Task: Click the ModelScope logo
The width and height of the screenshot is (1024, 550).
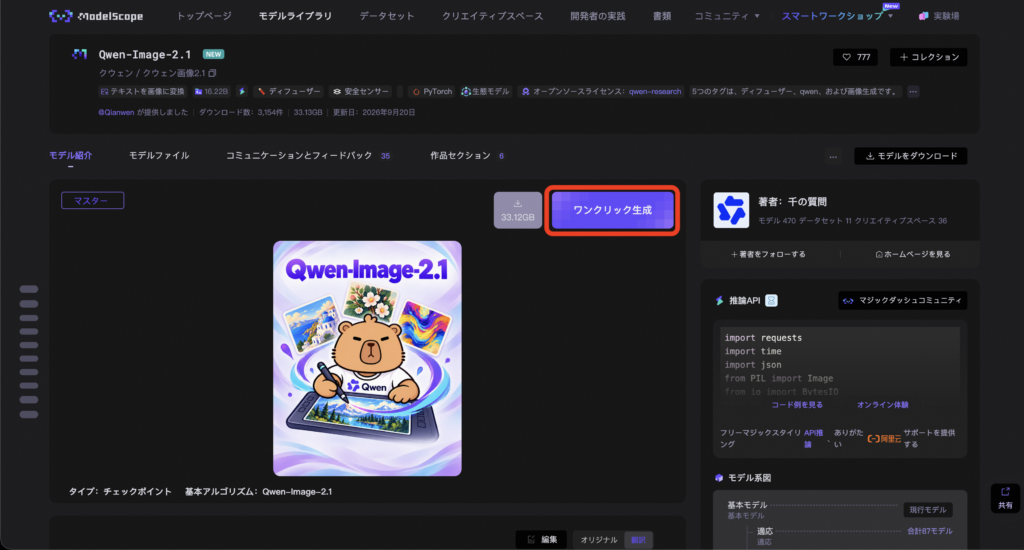Action: click(x=96, y=16)
